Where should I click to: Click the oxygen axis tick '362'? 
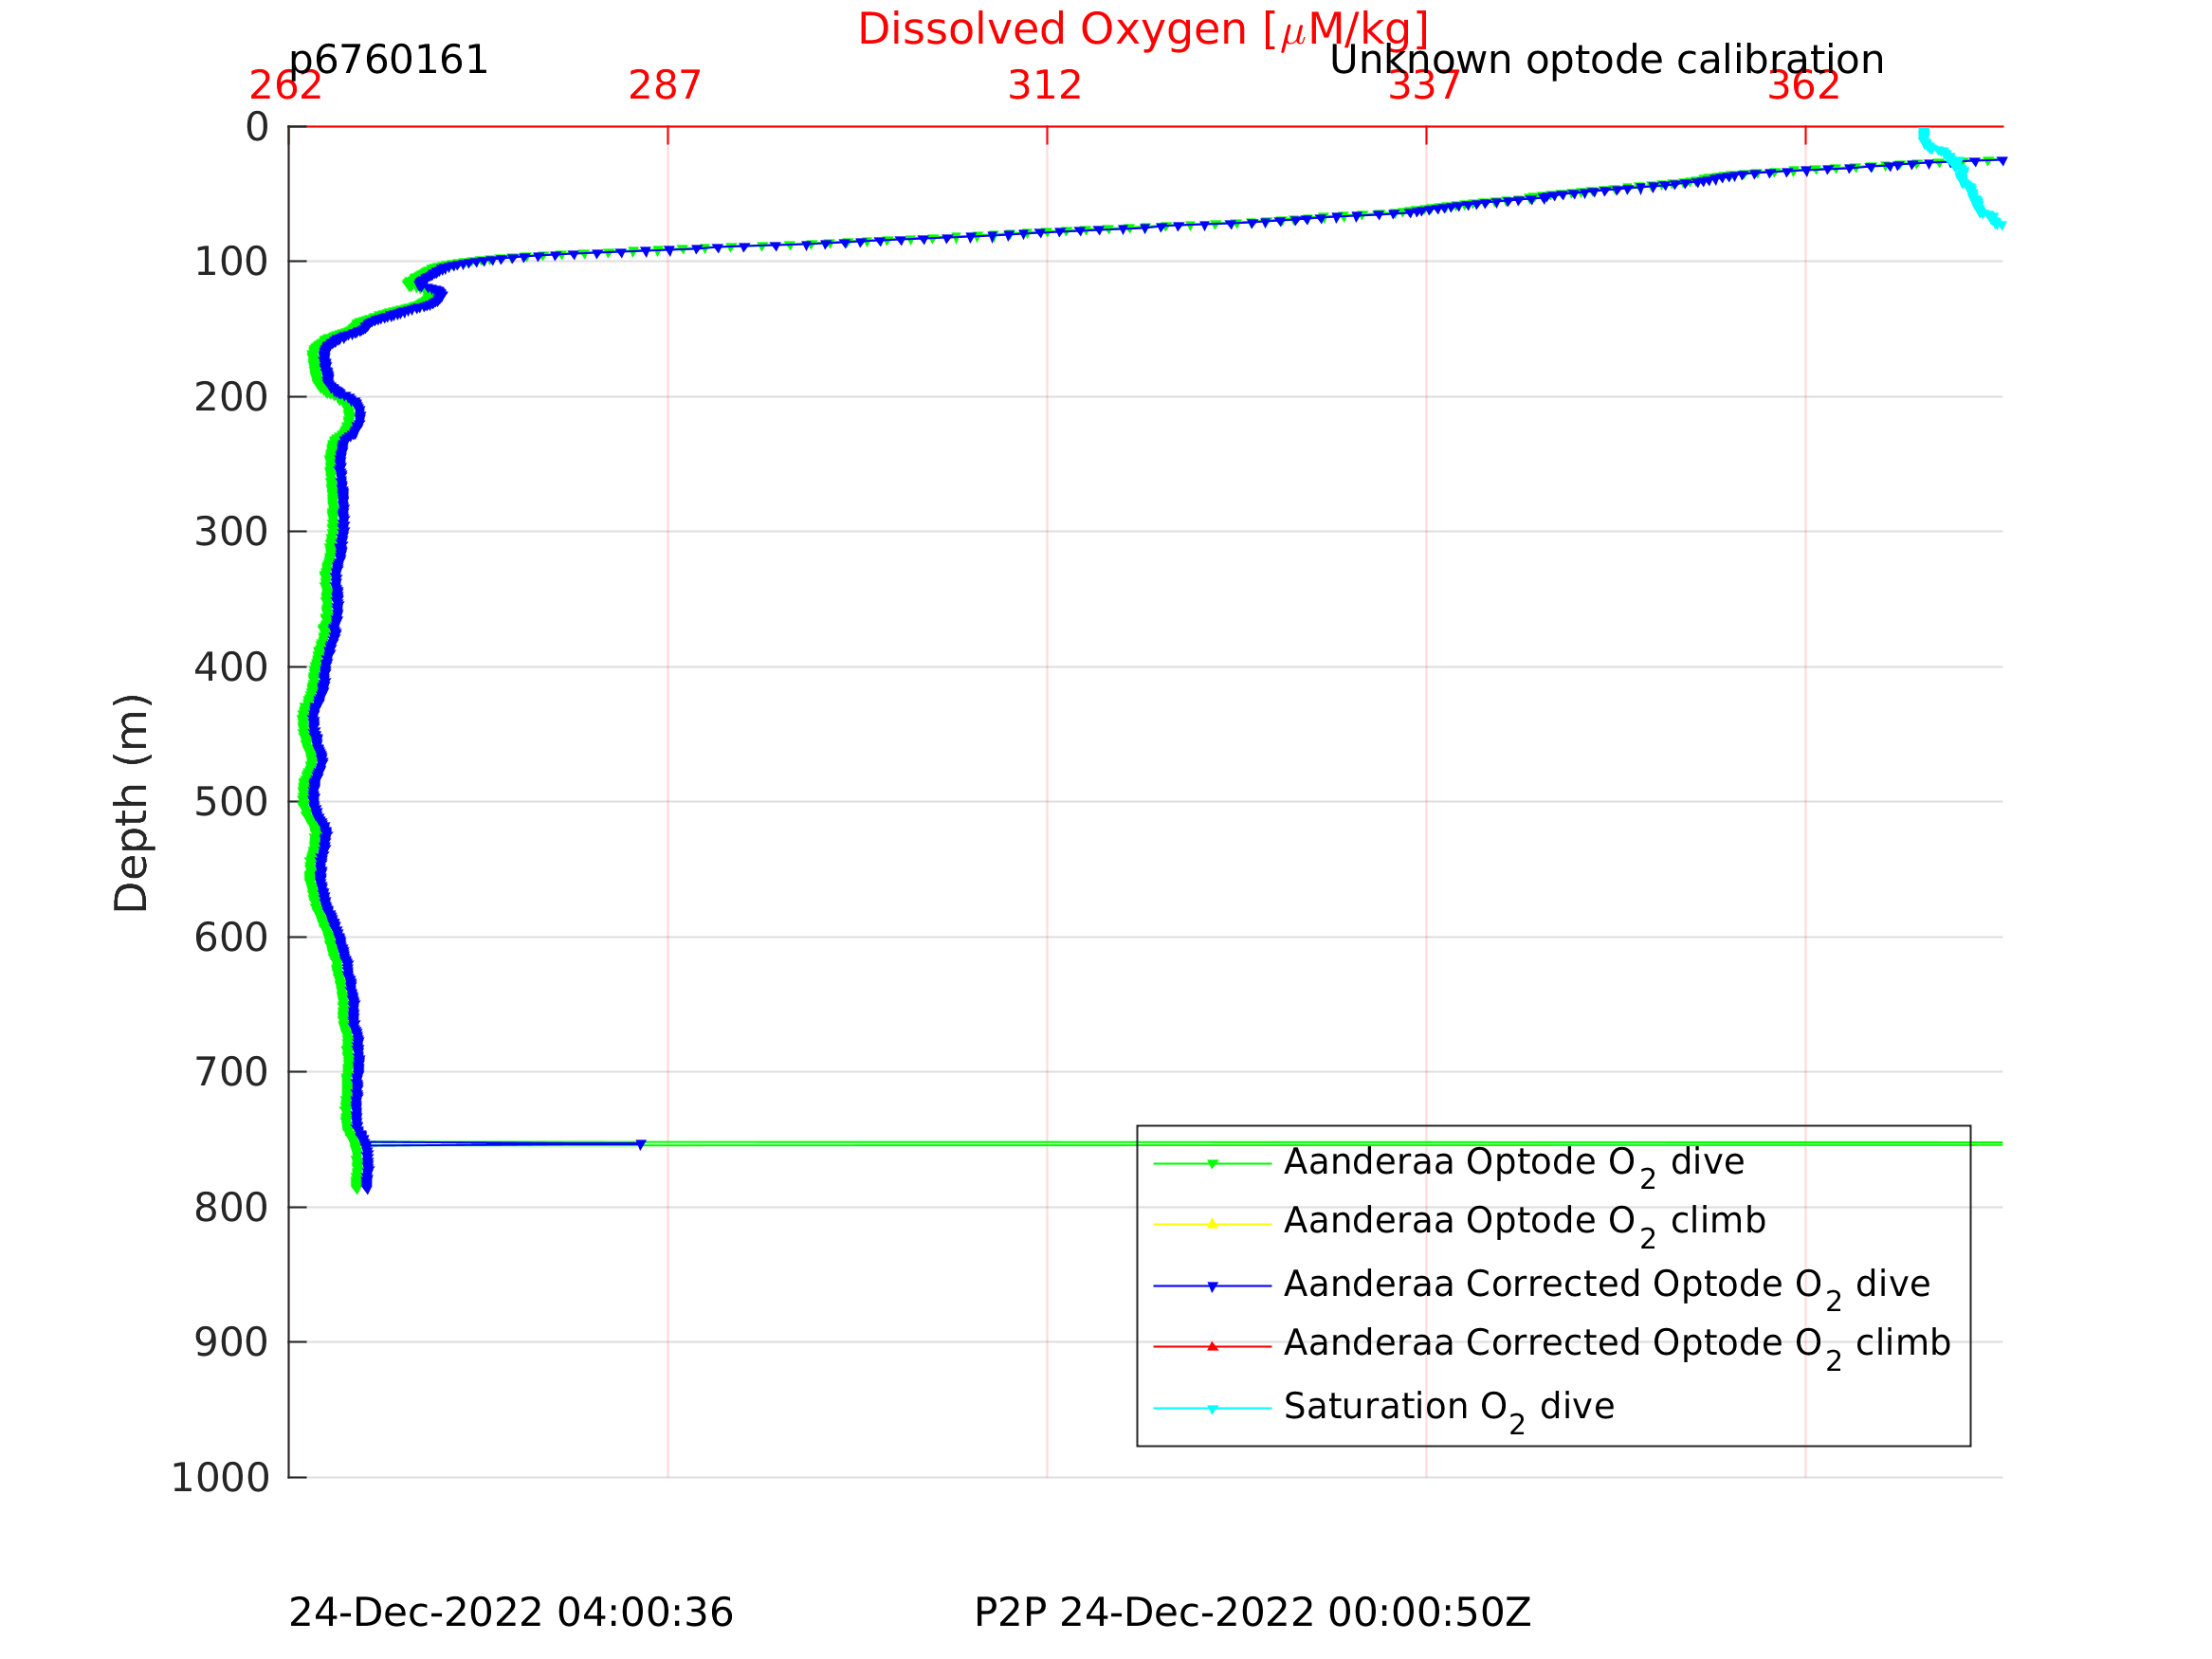tap(1803, 86)
